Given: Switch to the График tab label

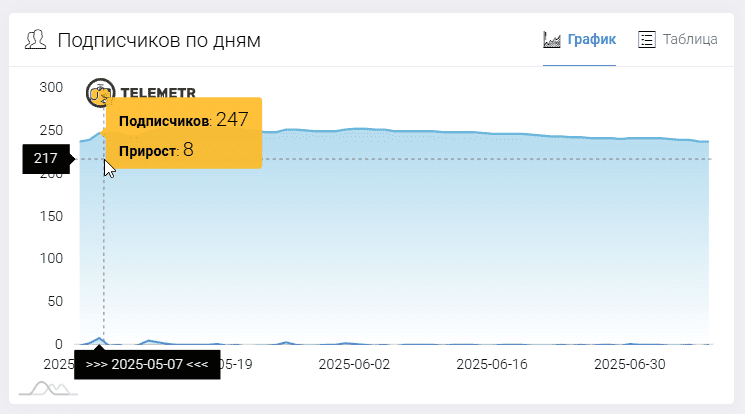Looking at the screenshot, I should (592, 39).
